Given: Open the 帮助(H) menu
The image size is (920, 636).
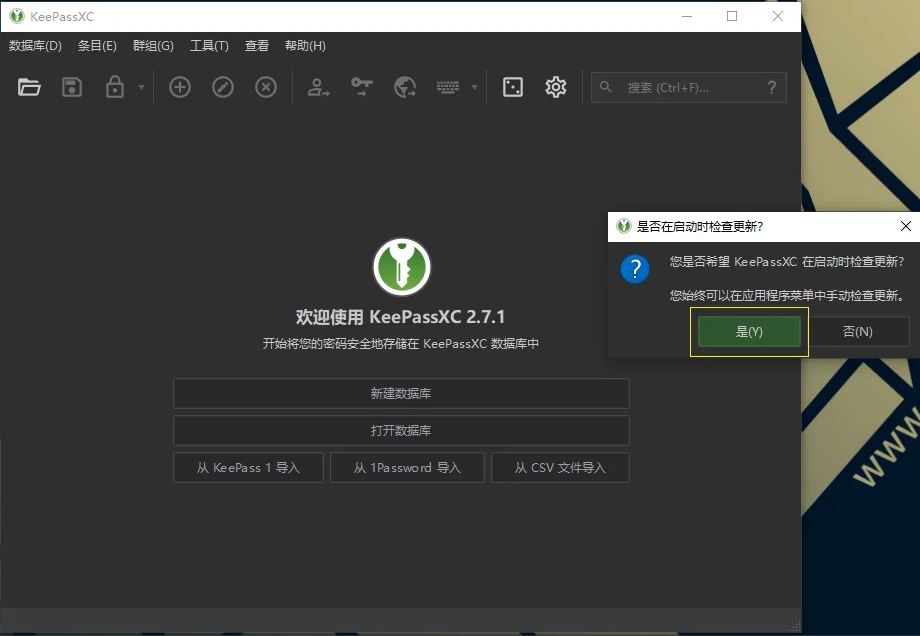Looking at the screenshot, I should coord(305,46).
